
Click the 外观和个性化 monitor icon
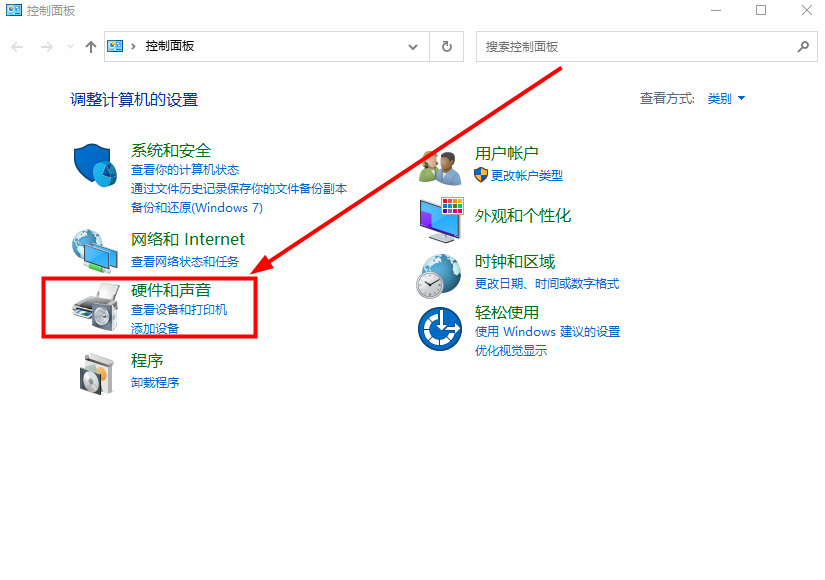(440, 220)
